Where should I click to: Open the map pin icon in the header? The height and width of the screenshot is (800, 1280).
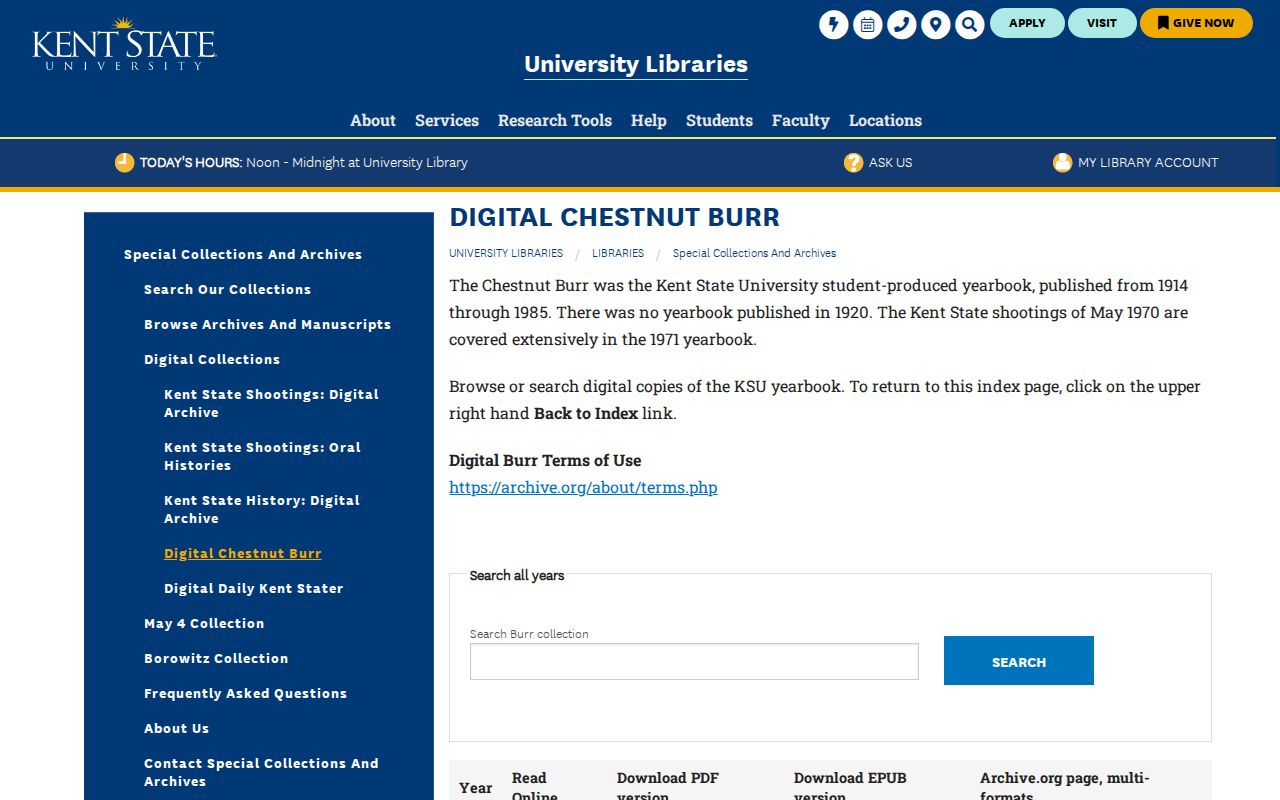(936, 24)
